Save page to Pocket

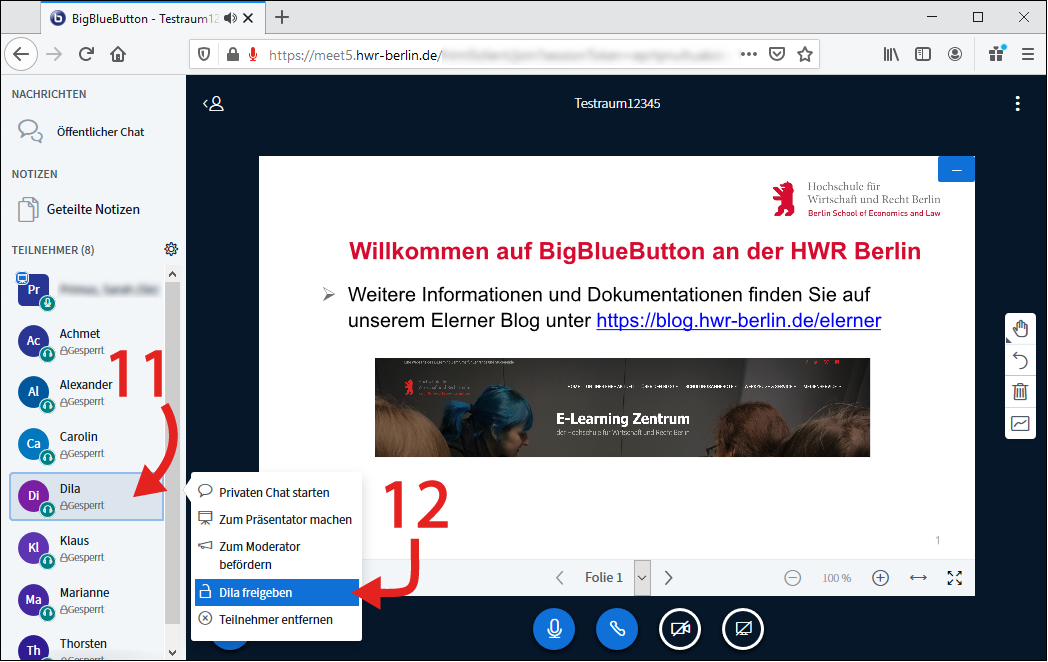[777, 54]
